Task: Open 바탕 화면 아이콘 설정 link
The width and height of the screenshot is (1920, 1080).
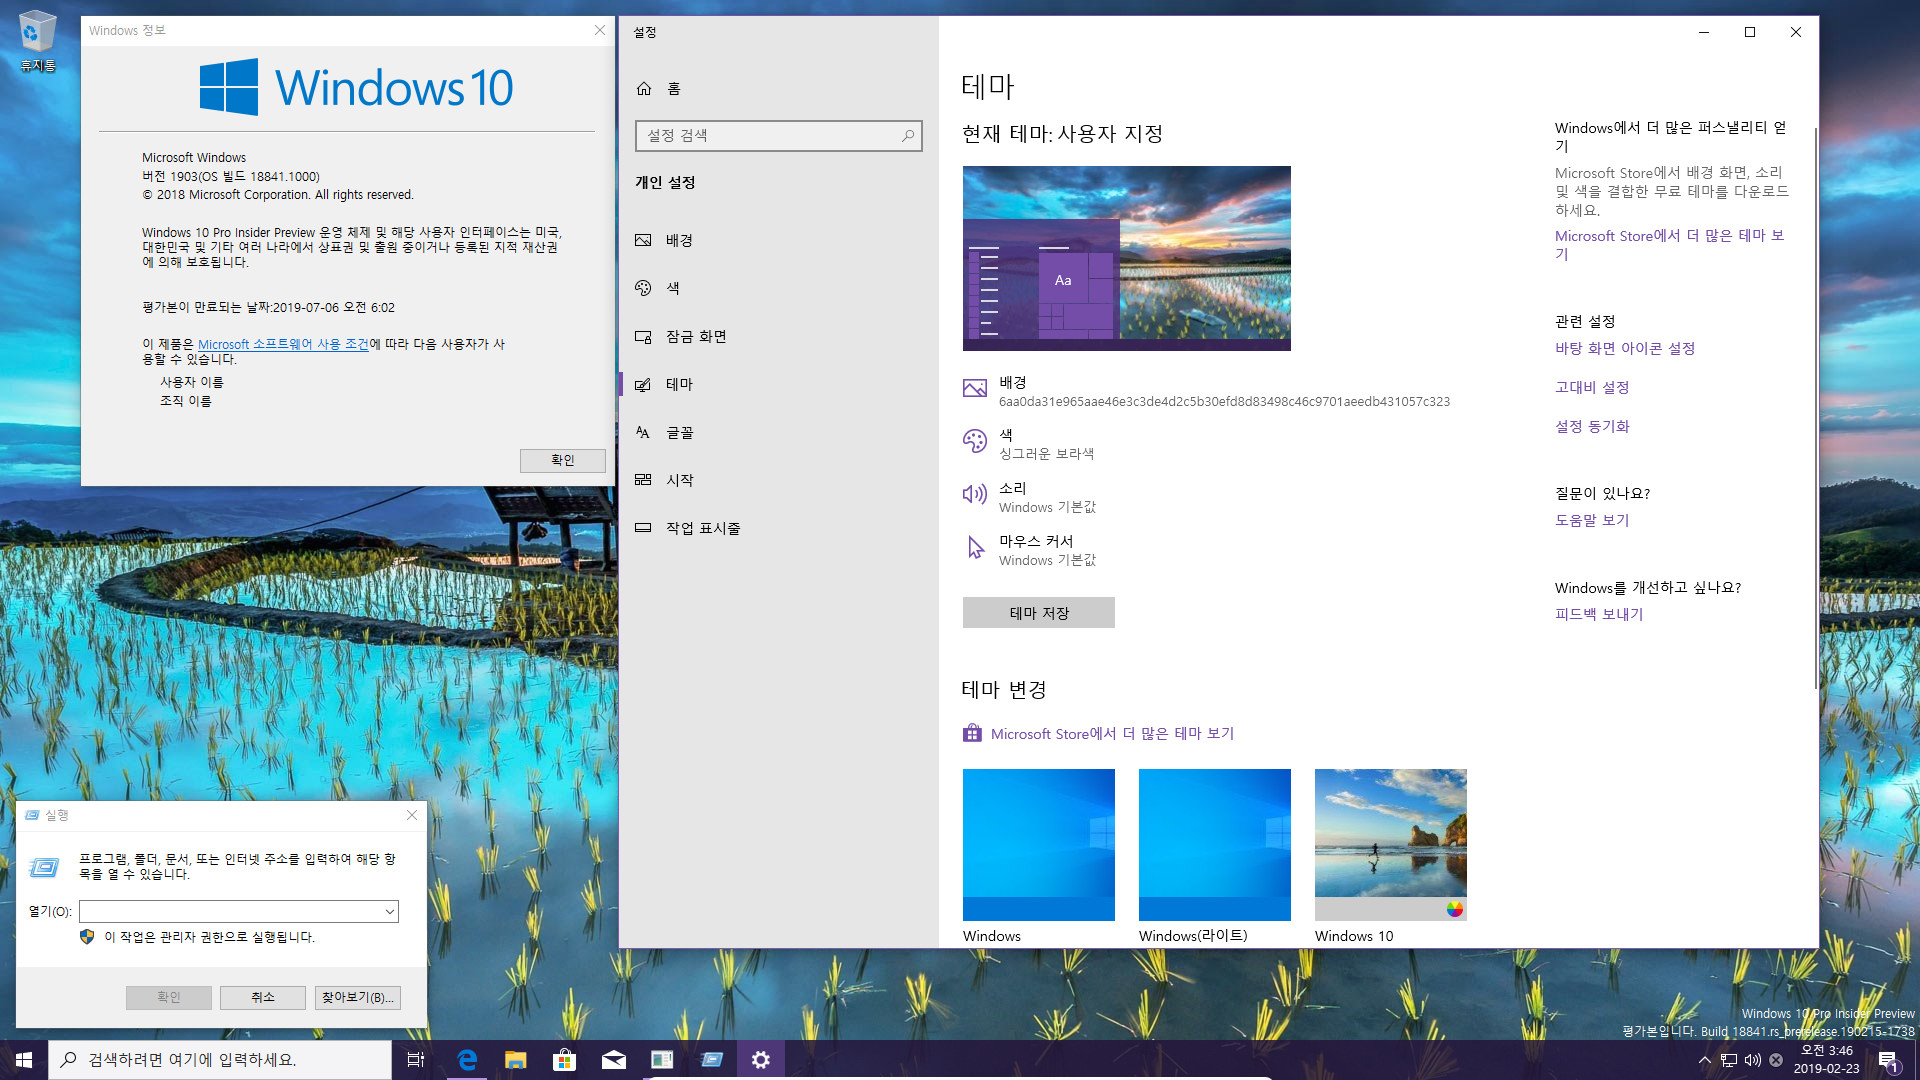Action: coord(1625,348)
